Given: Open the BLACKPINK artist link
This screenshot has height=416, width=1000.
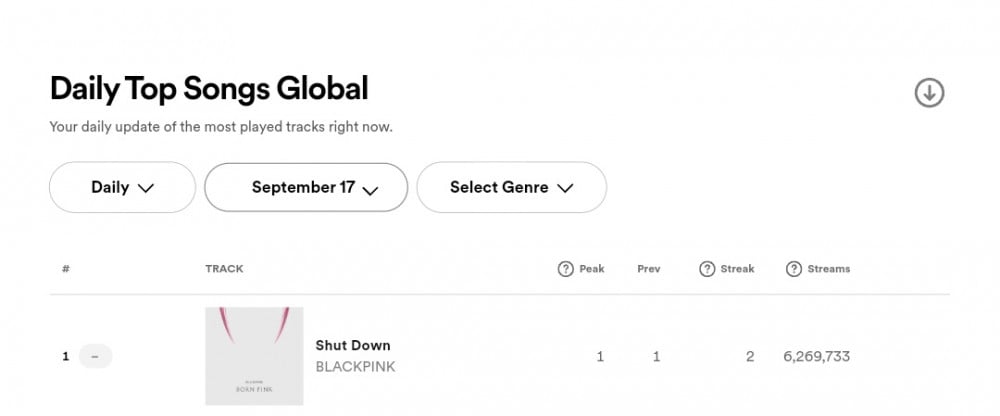Looking at the screenshot, I should pyautogui.click(x=355, y=367).
